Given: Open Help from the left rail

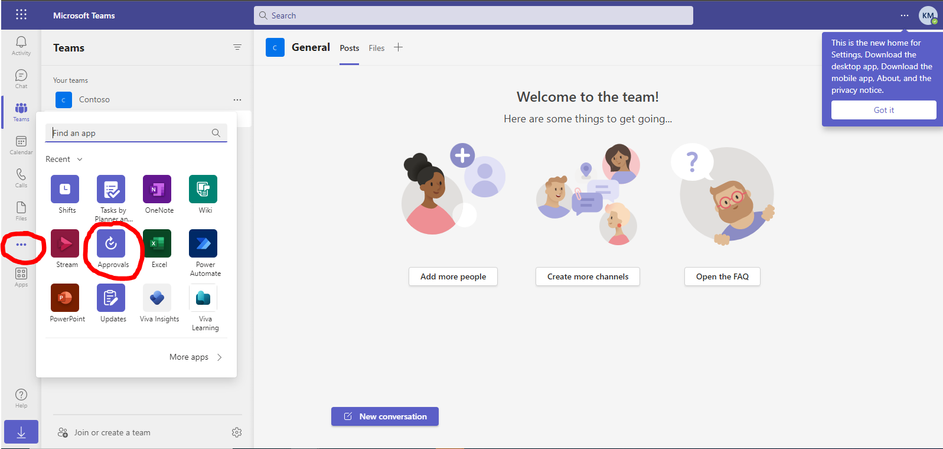Looking at the screenshot, I should (x=21, y=398).
